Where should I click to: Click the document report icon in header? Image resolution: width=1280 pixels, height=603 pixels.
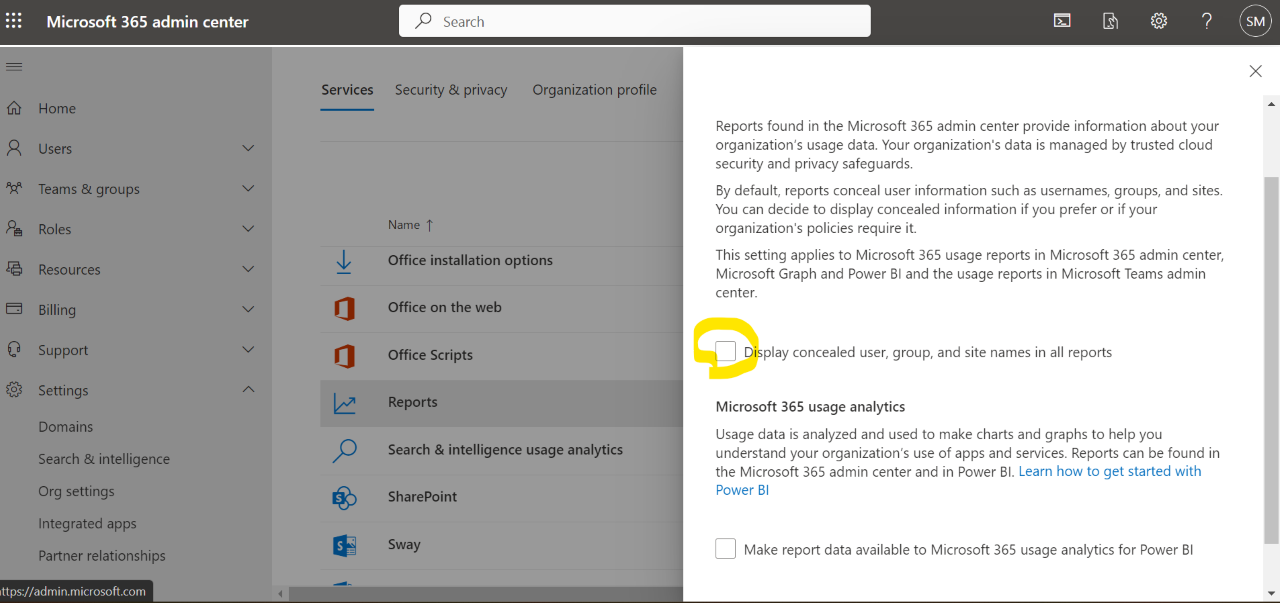click(1110, 21)
